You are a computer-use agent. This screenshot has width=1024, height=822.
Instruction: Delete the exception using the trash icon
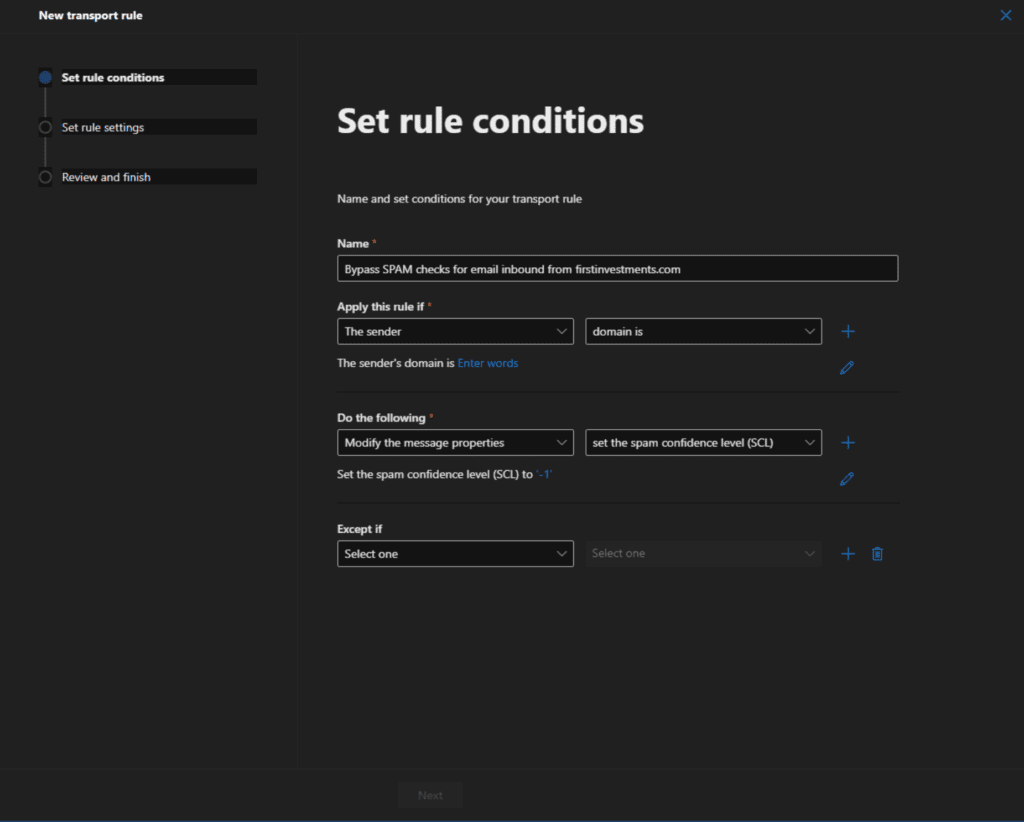(877, 553)
